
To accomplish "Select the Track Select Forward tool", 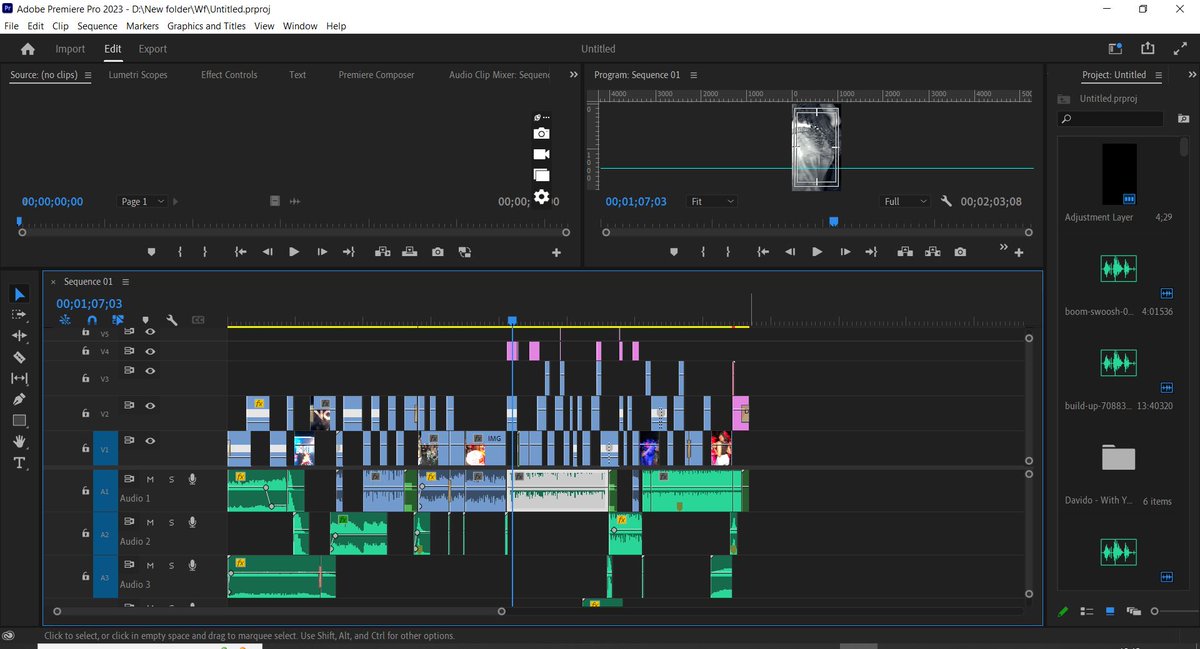I will (19, 314).
